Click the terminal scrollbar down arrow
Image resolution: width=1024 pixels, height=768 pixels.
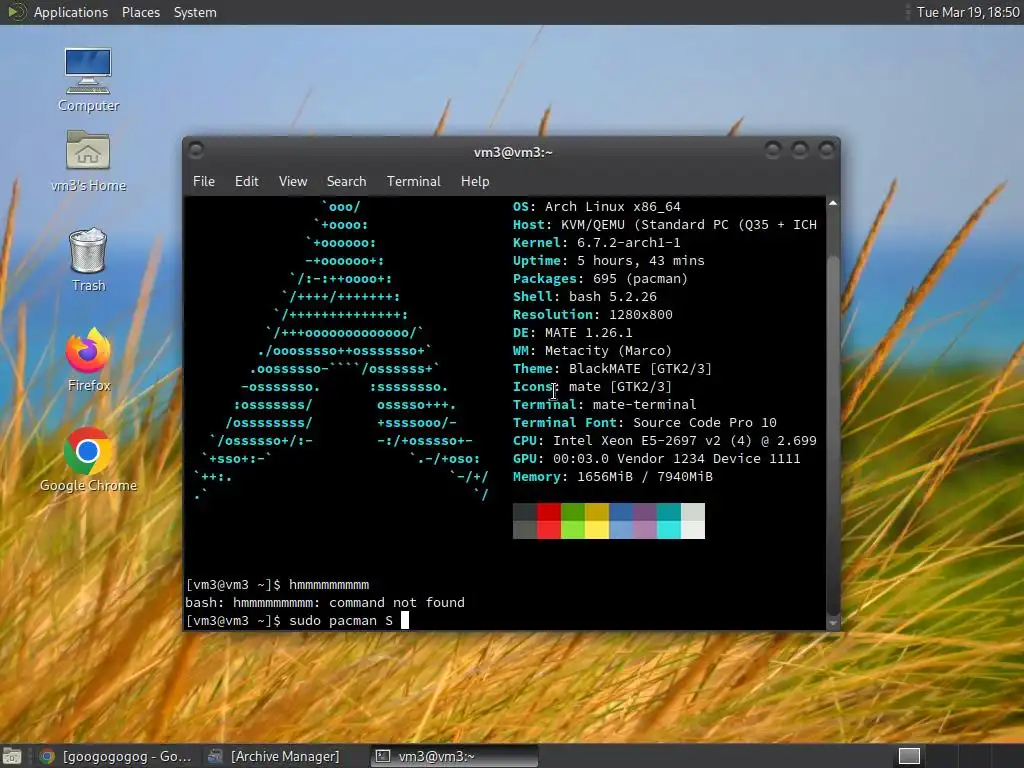pos(833,623)
